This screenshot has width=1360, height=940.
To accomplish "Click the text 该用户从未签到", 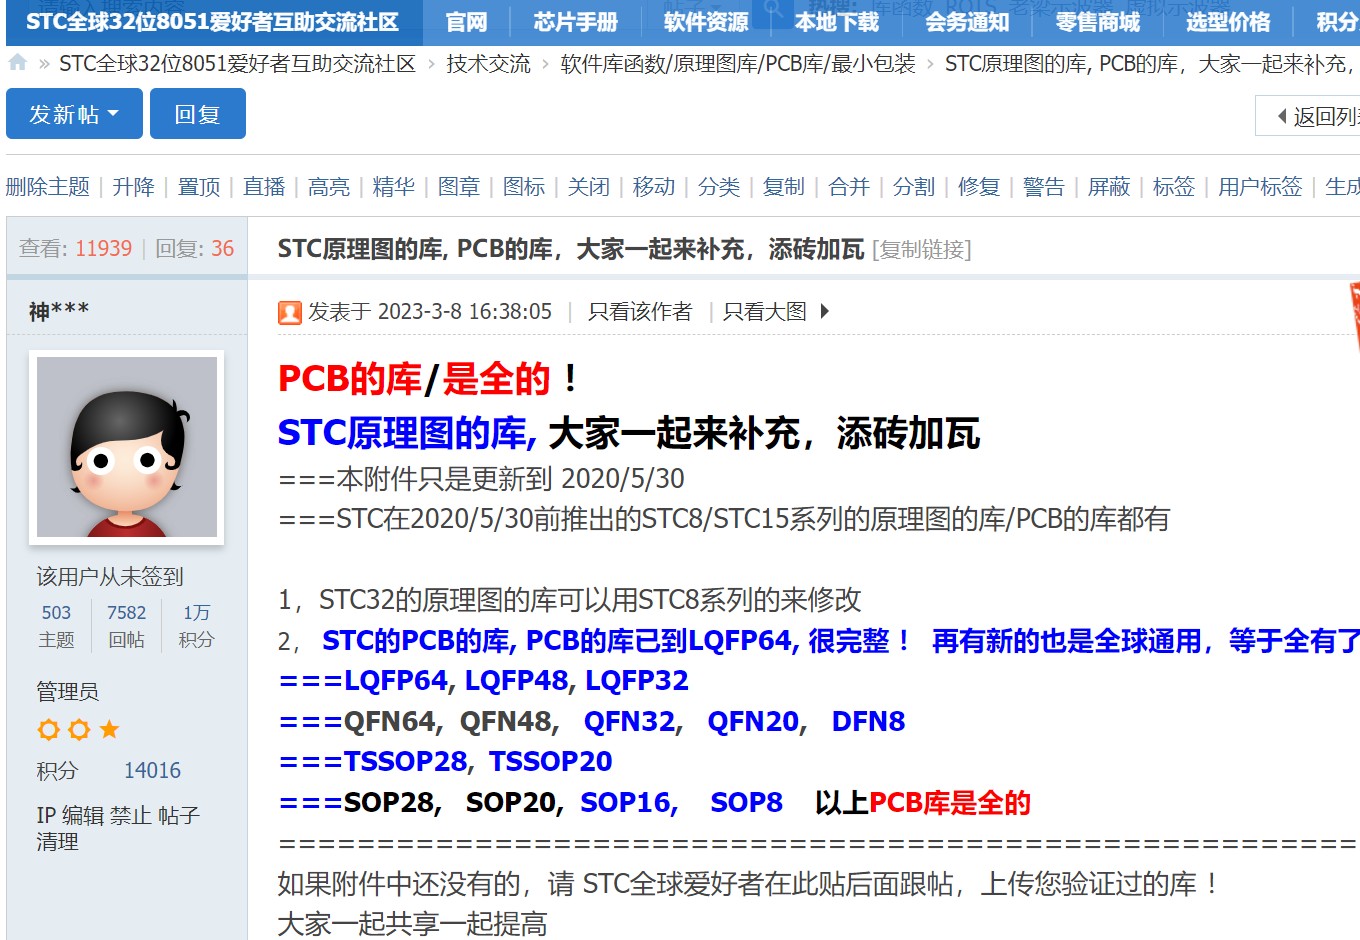I will (x=110, y=577).
